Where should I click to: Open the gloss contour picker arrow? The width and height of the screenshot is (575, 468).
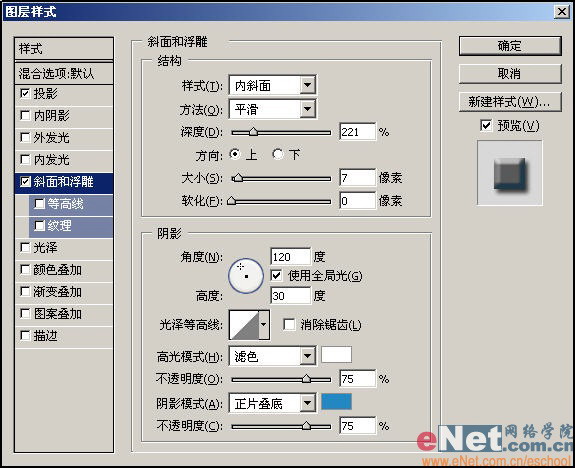[264, 325]
